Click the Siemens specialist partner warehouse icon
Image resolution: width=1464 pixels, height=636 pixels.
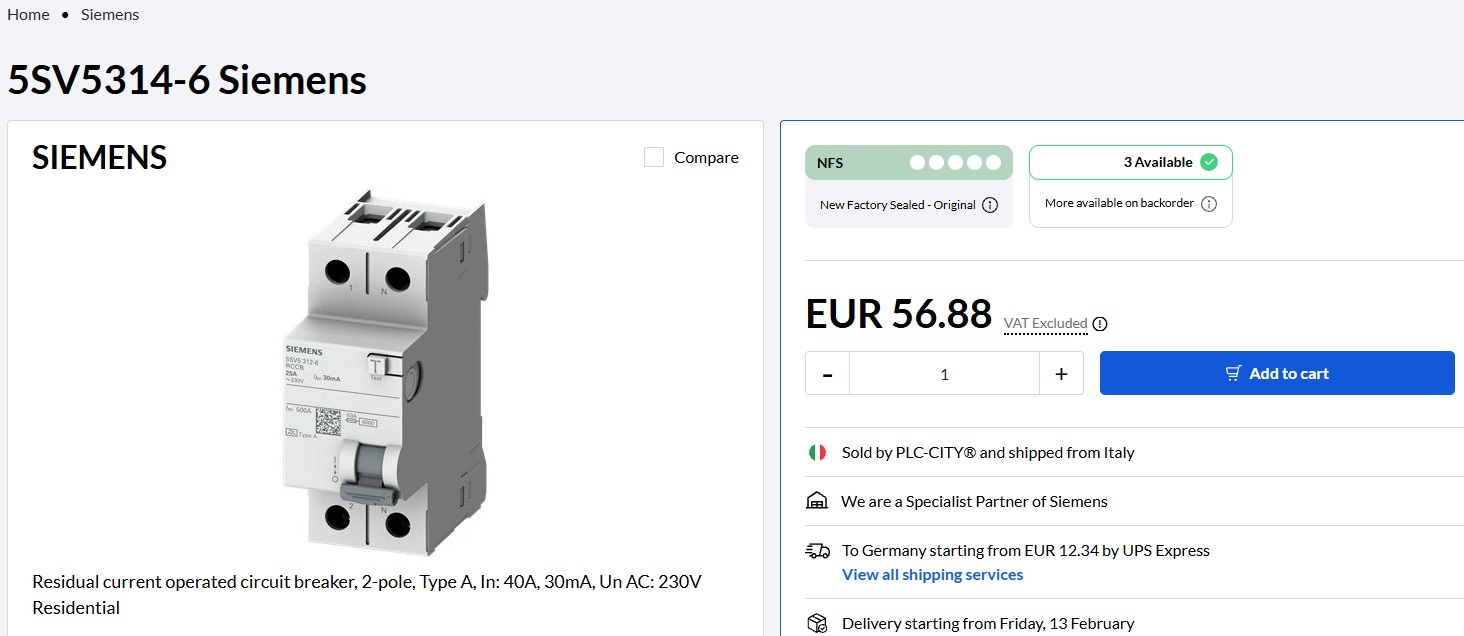(x=817, y=502)
